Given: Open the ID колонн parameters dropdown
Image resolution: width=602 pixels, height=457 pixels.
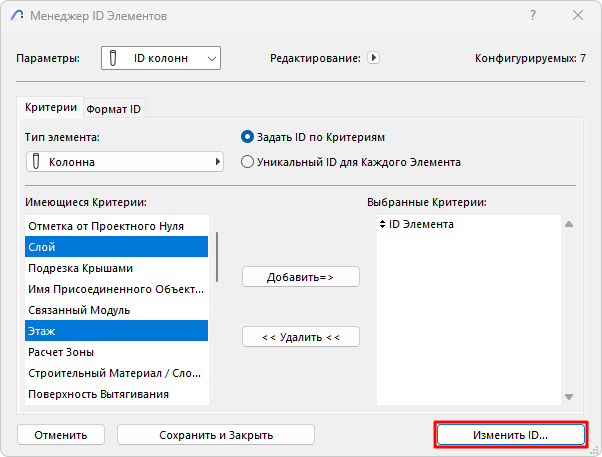Looking at the screenshot, I should pos(160,59).
